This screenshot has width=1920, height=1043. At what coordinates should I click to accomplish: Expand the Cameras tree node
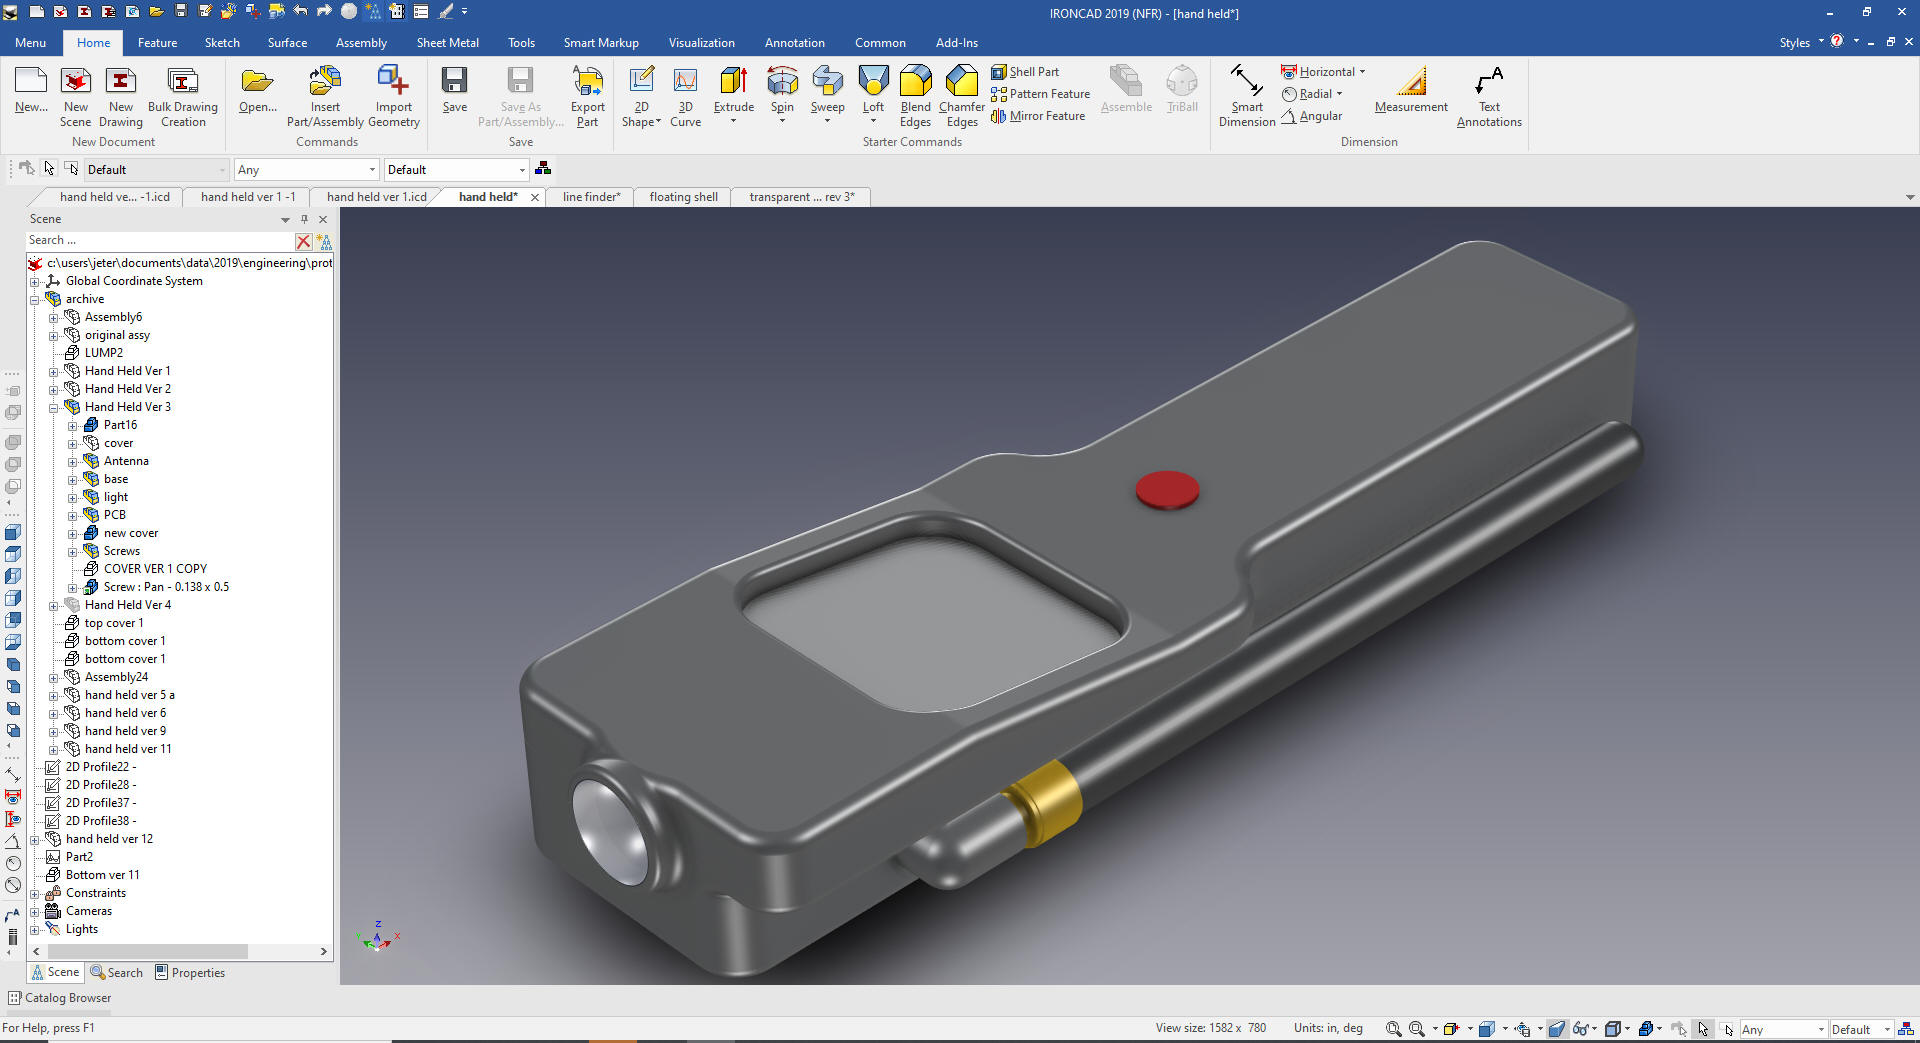35,912
